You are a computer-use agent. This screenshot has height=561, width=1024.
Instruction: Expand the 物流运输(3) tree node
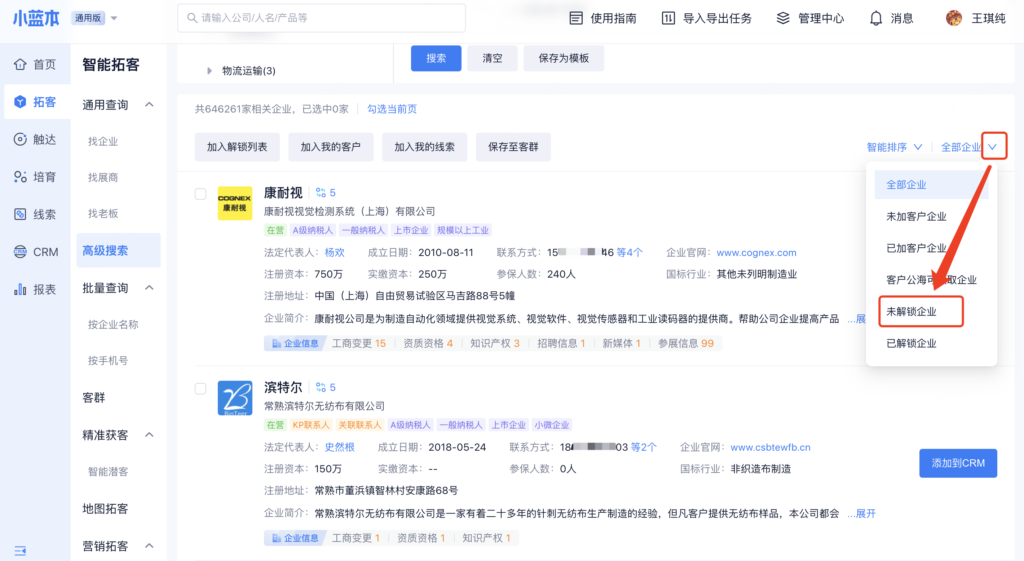[x=210, y=71]
